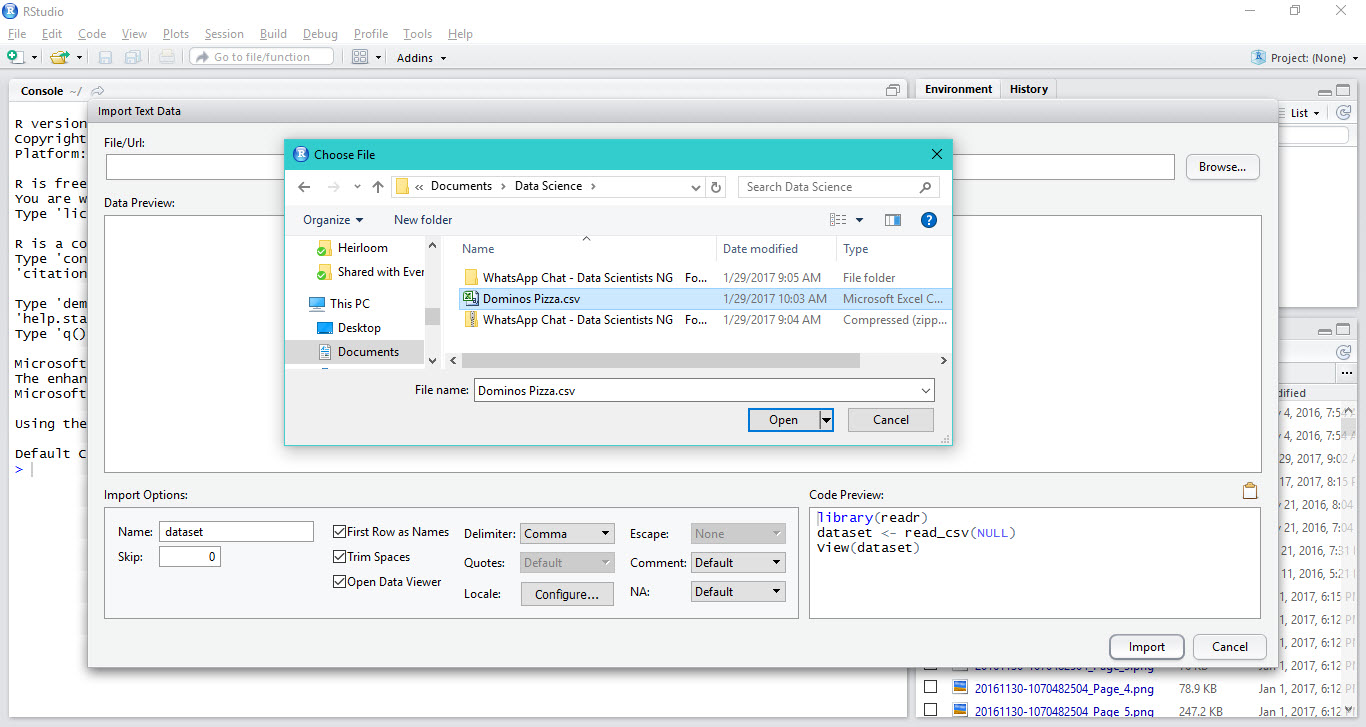Open Help with the blue question mark icon
Screen dimensions: 1366x727
[x=929, y=220]
